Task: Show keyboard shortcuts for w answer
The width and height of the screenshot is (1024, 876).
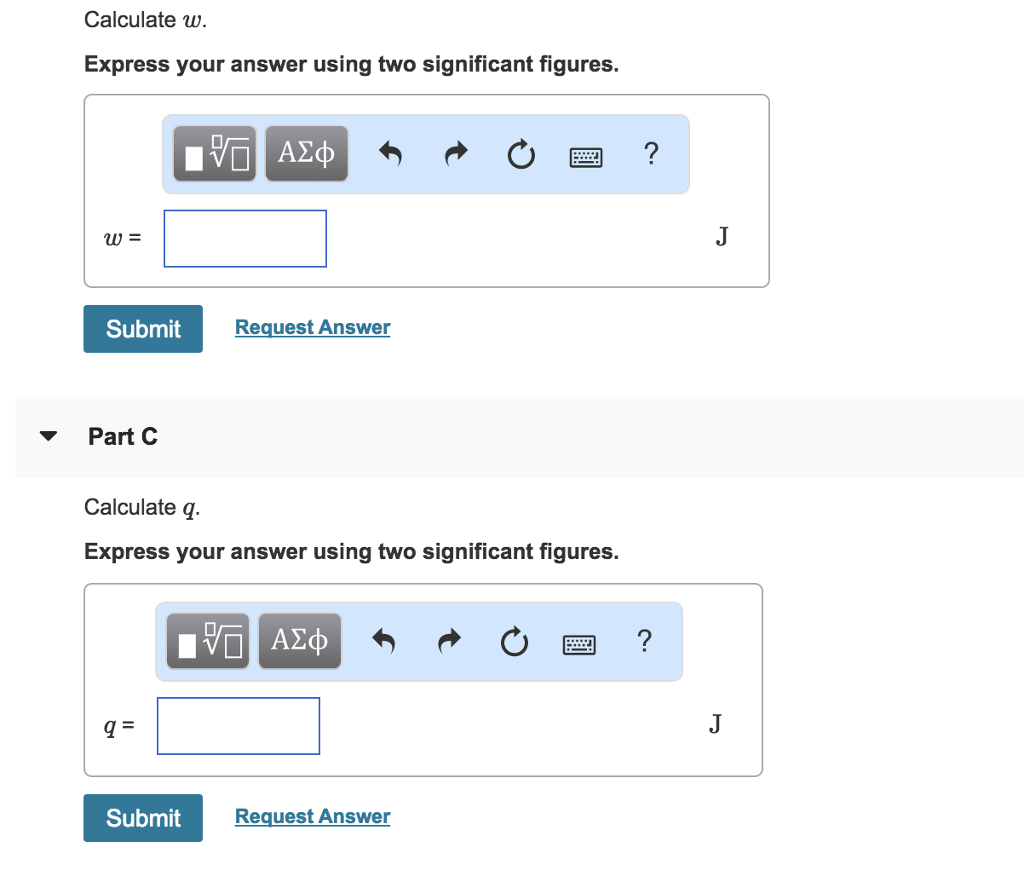Action: 586,156
